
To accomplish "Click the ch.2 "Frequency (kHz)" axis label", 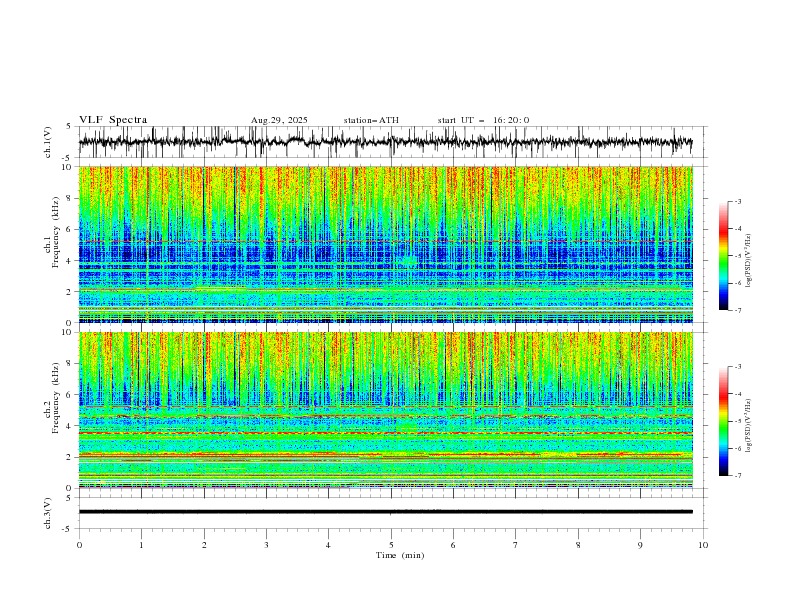I will (56, 398).
